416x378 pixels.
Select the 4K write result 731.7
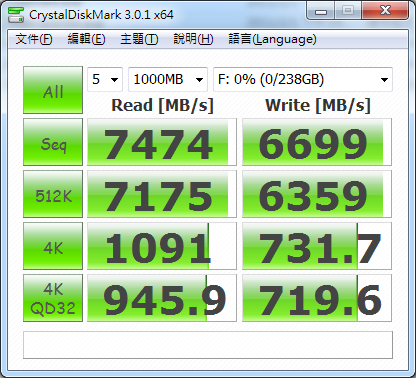point(317,246)
